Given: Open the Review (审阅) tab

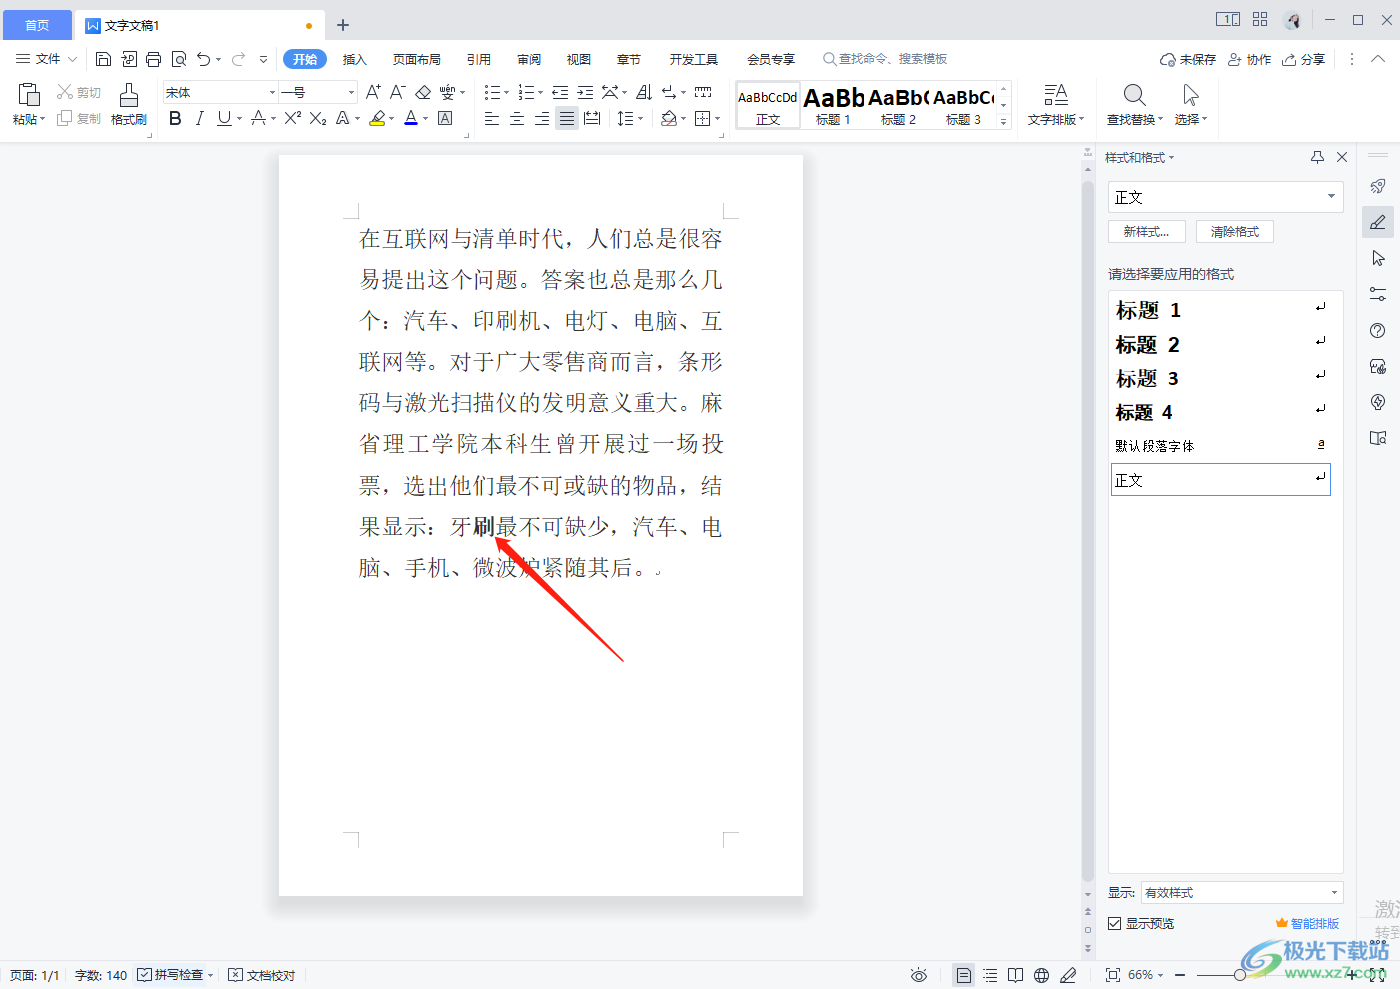Looking at the screenshot, I should pyautogui.click(x=529, y=59).
